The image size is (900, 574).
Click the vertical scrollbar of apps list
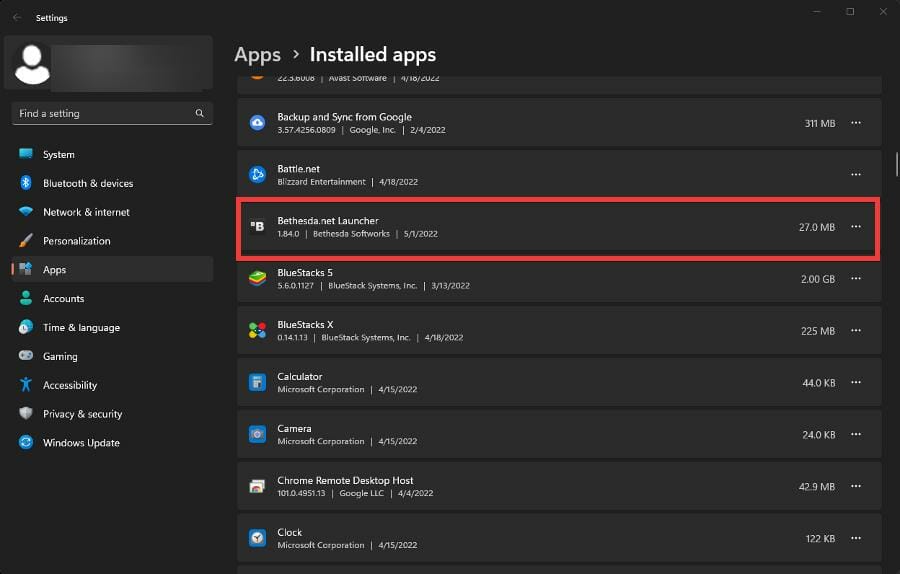(897, 162)
